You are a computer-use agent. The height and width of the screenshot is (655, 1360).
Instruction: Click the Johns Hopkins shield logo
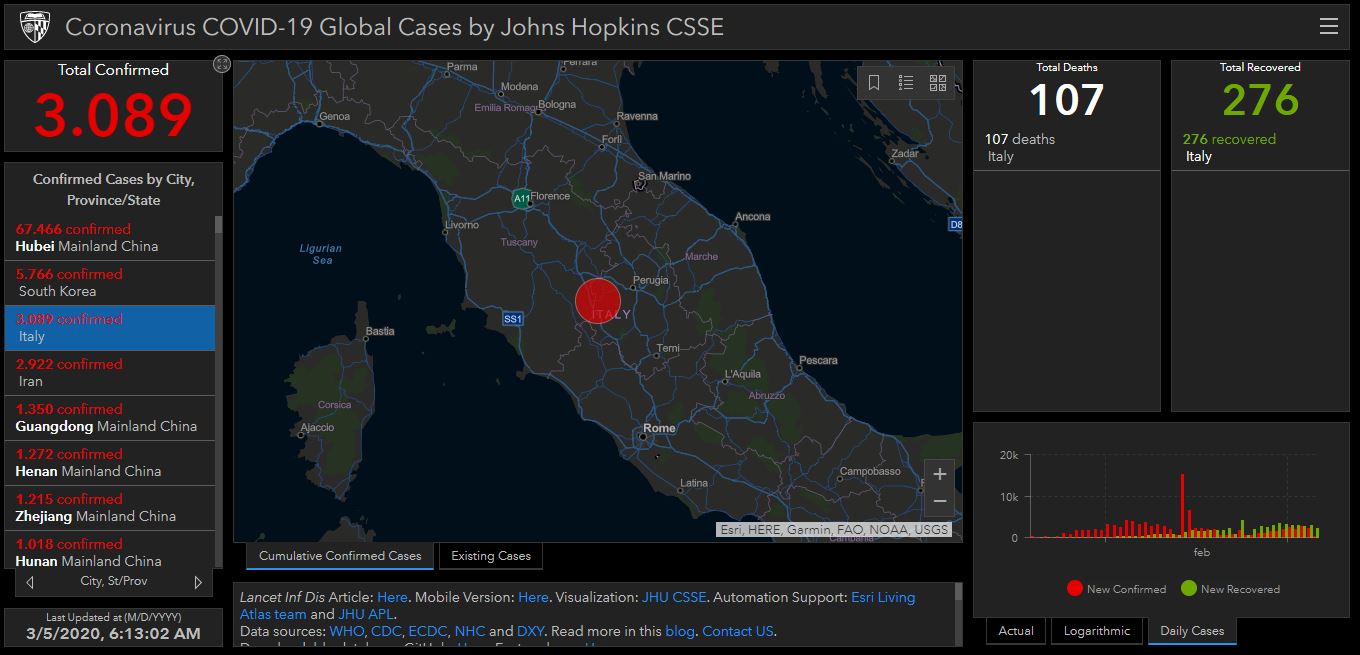point(34,27)
